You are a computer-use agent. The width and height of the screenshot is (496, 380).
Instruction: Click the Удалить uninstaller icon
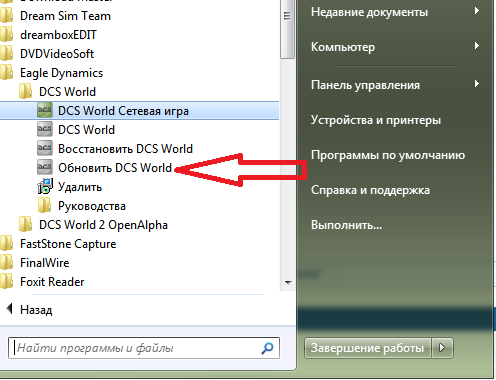point(45,186)
